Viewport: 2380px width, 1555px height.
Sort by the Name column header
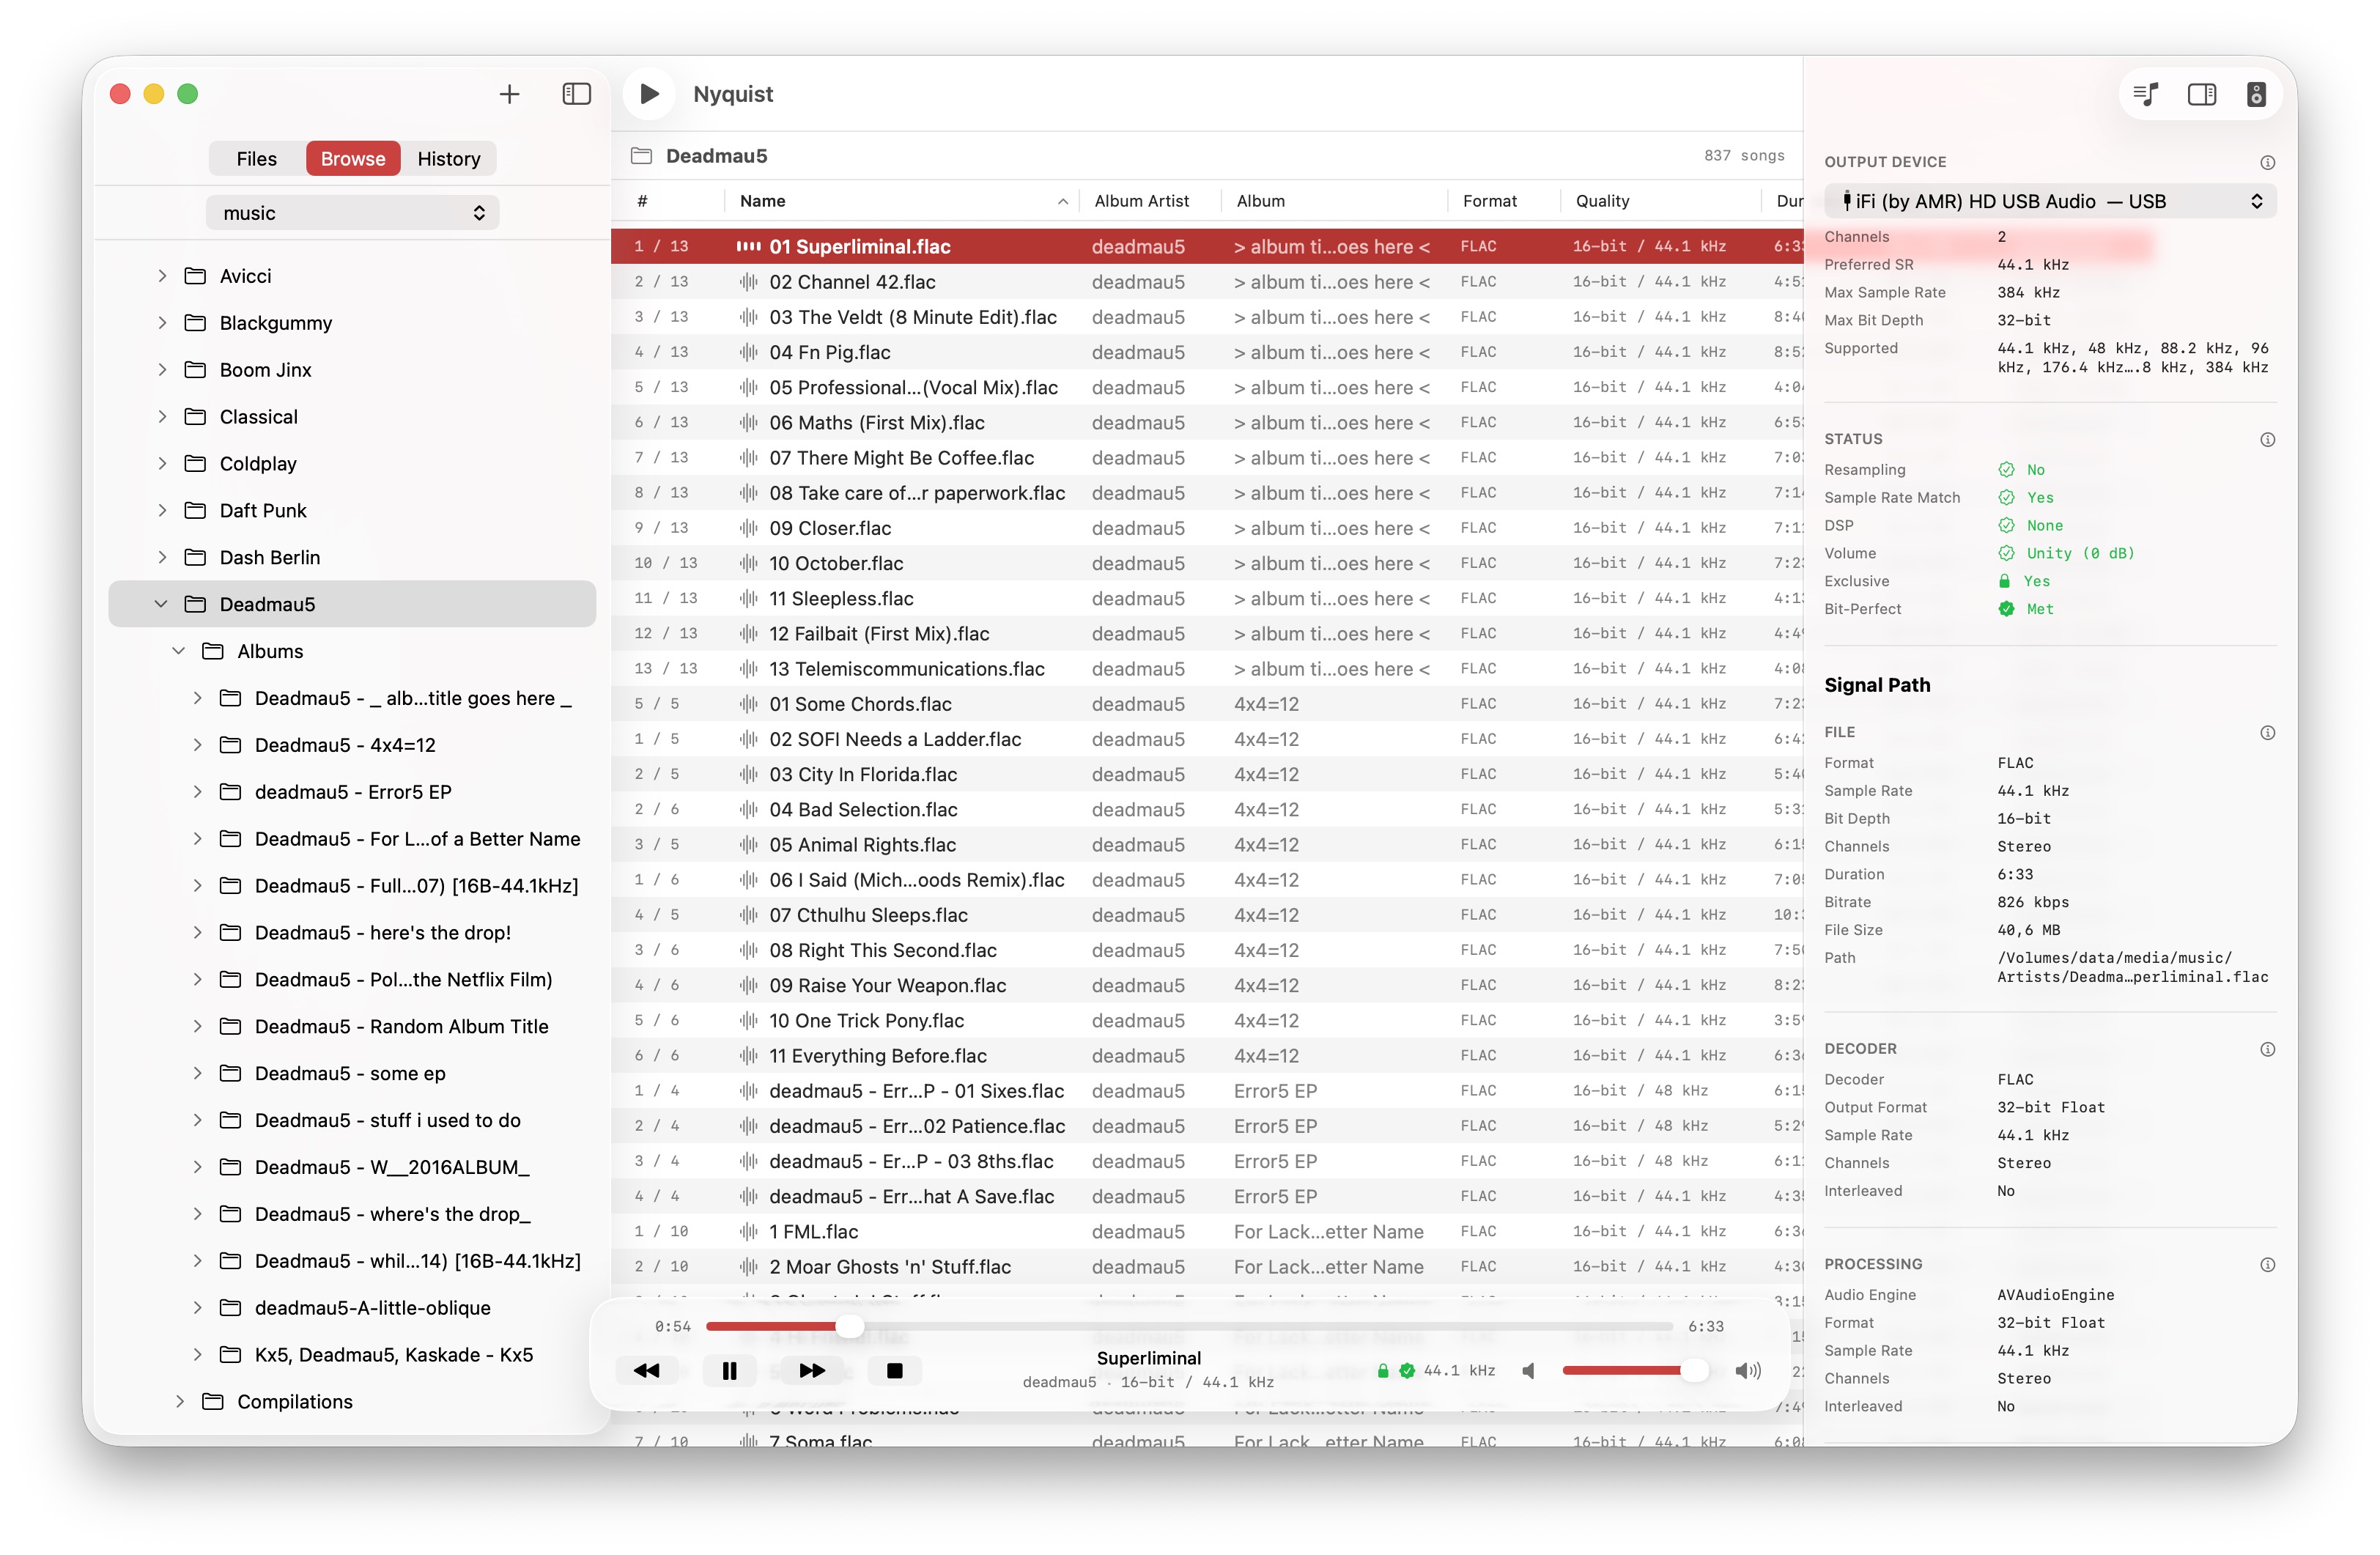[902, 201]
